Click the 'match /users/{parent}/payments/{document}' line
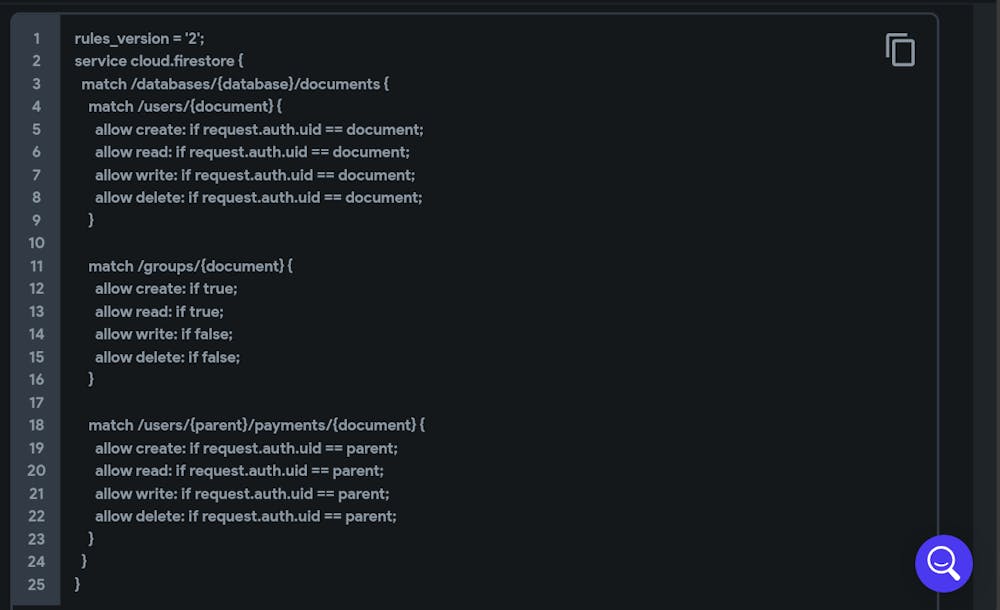 pos(256,425)
